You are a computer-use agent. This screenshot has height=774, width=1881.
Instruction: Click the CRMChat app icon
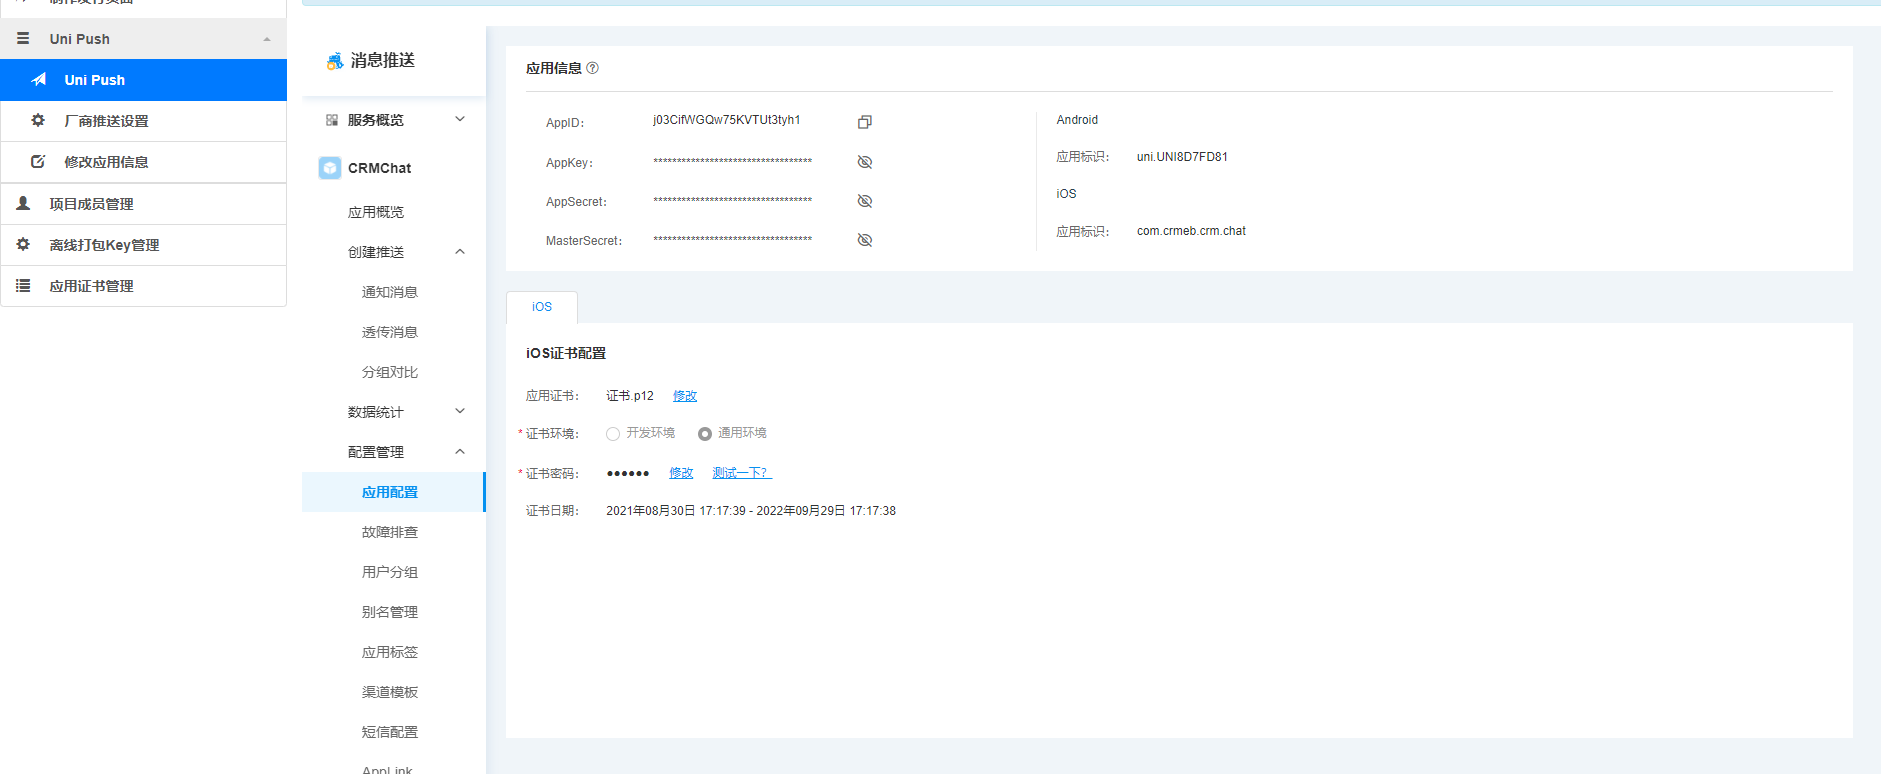[330, 168]
